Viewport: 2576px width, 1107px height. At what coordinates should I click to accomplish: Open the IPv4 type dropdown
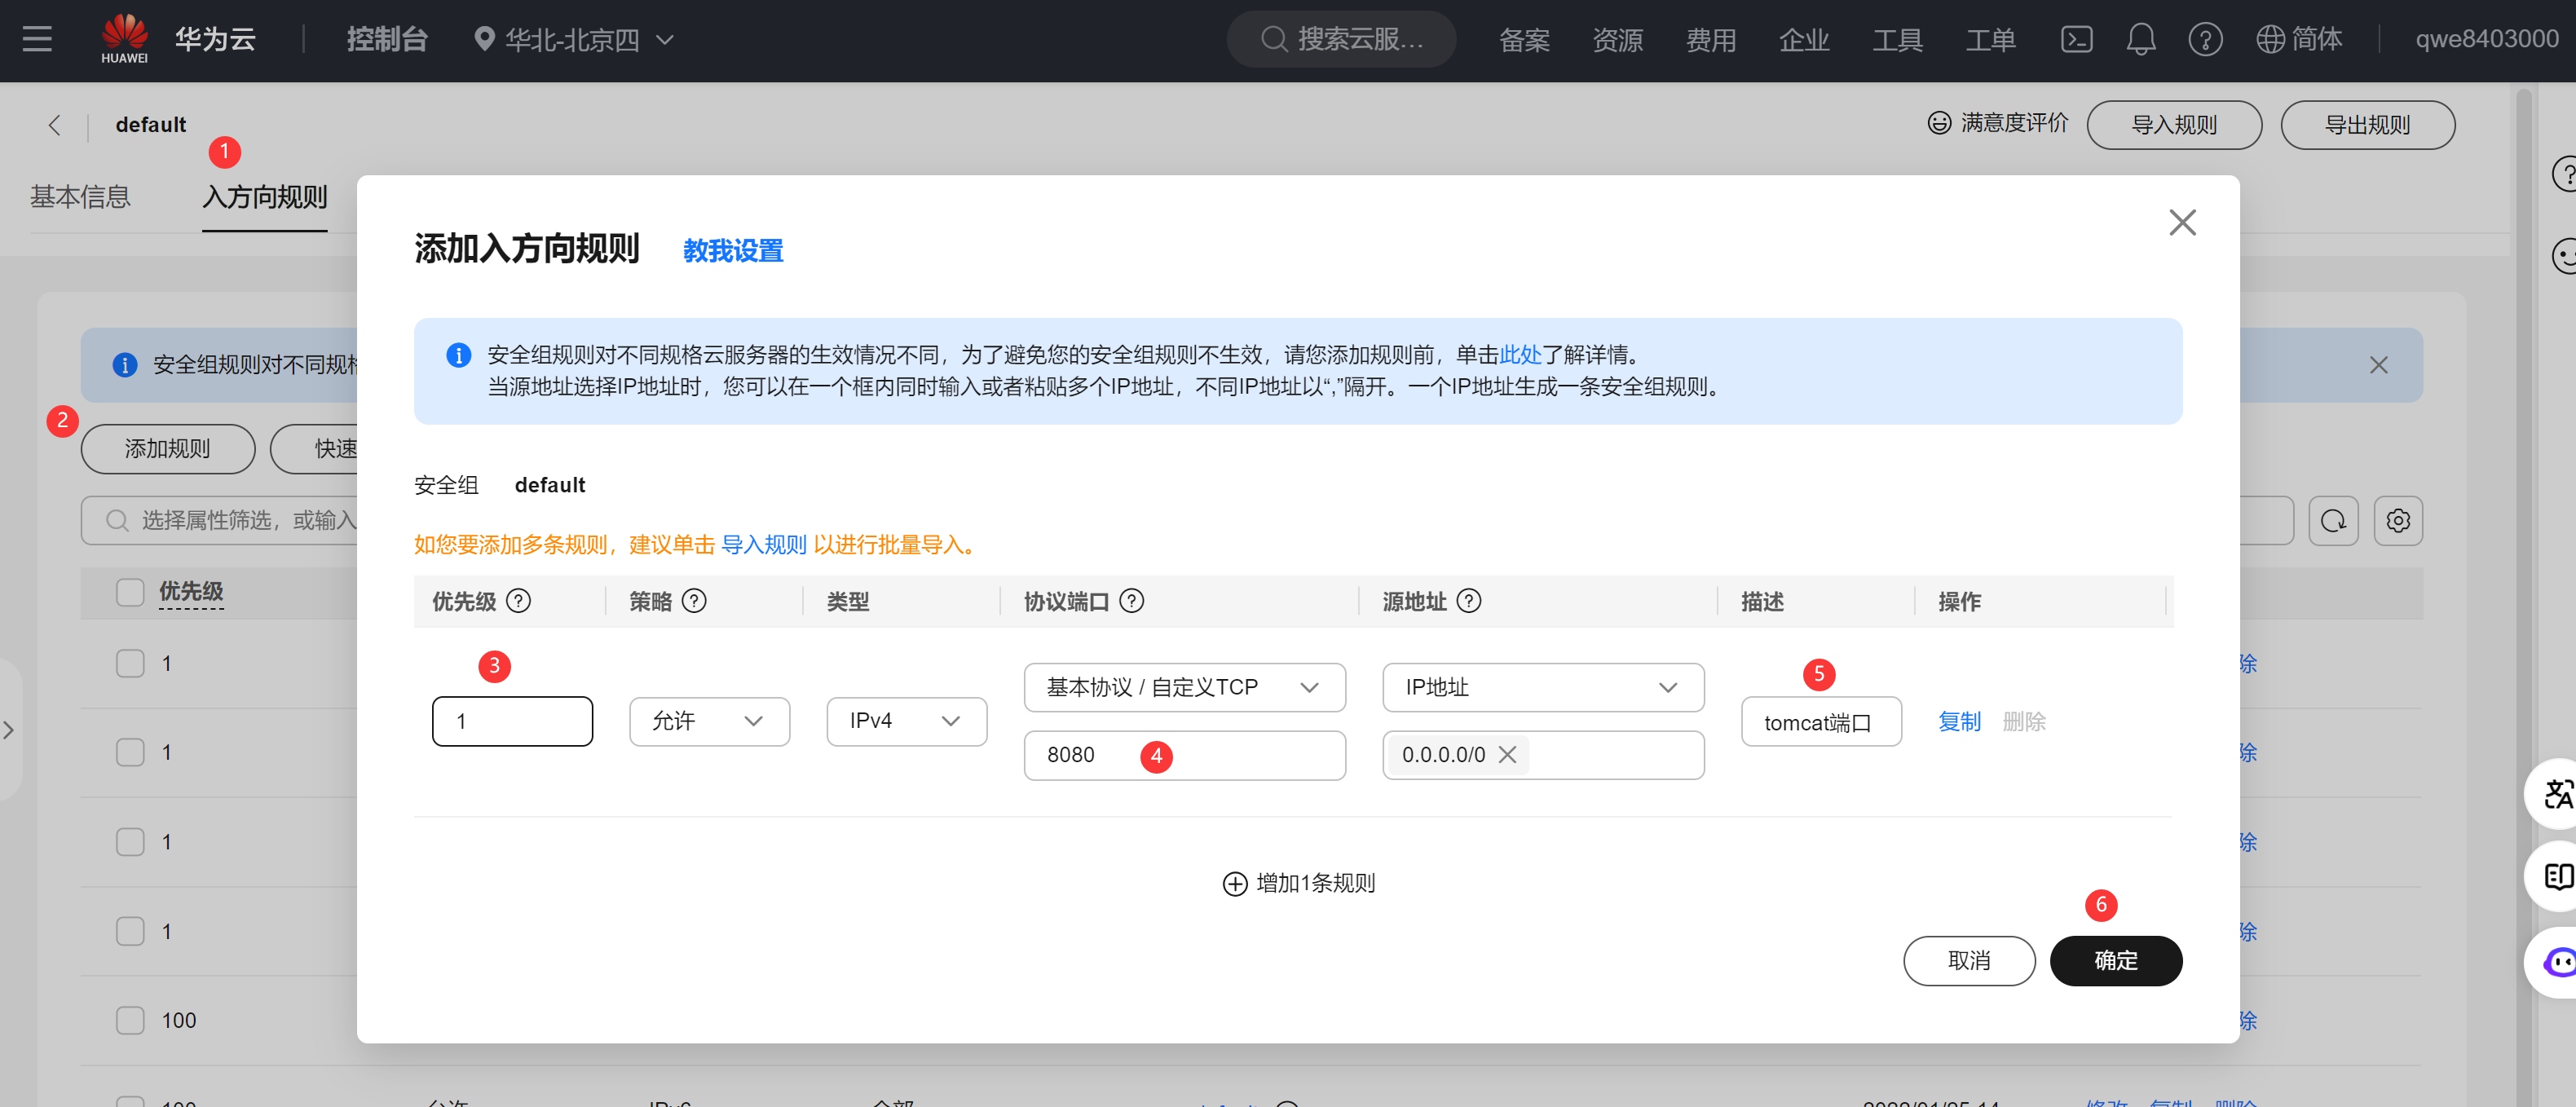point(905,721)
